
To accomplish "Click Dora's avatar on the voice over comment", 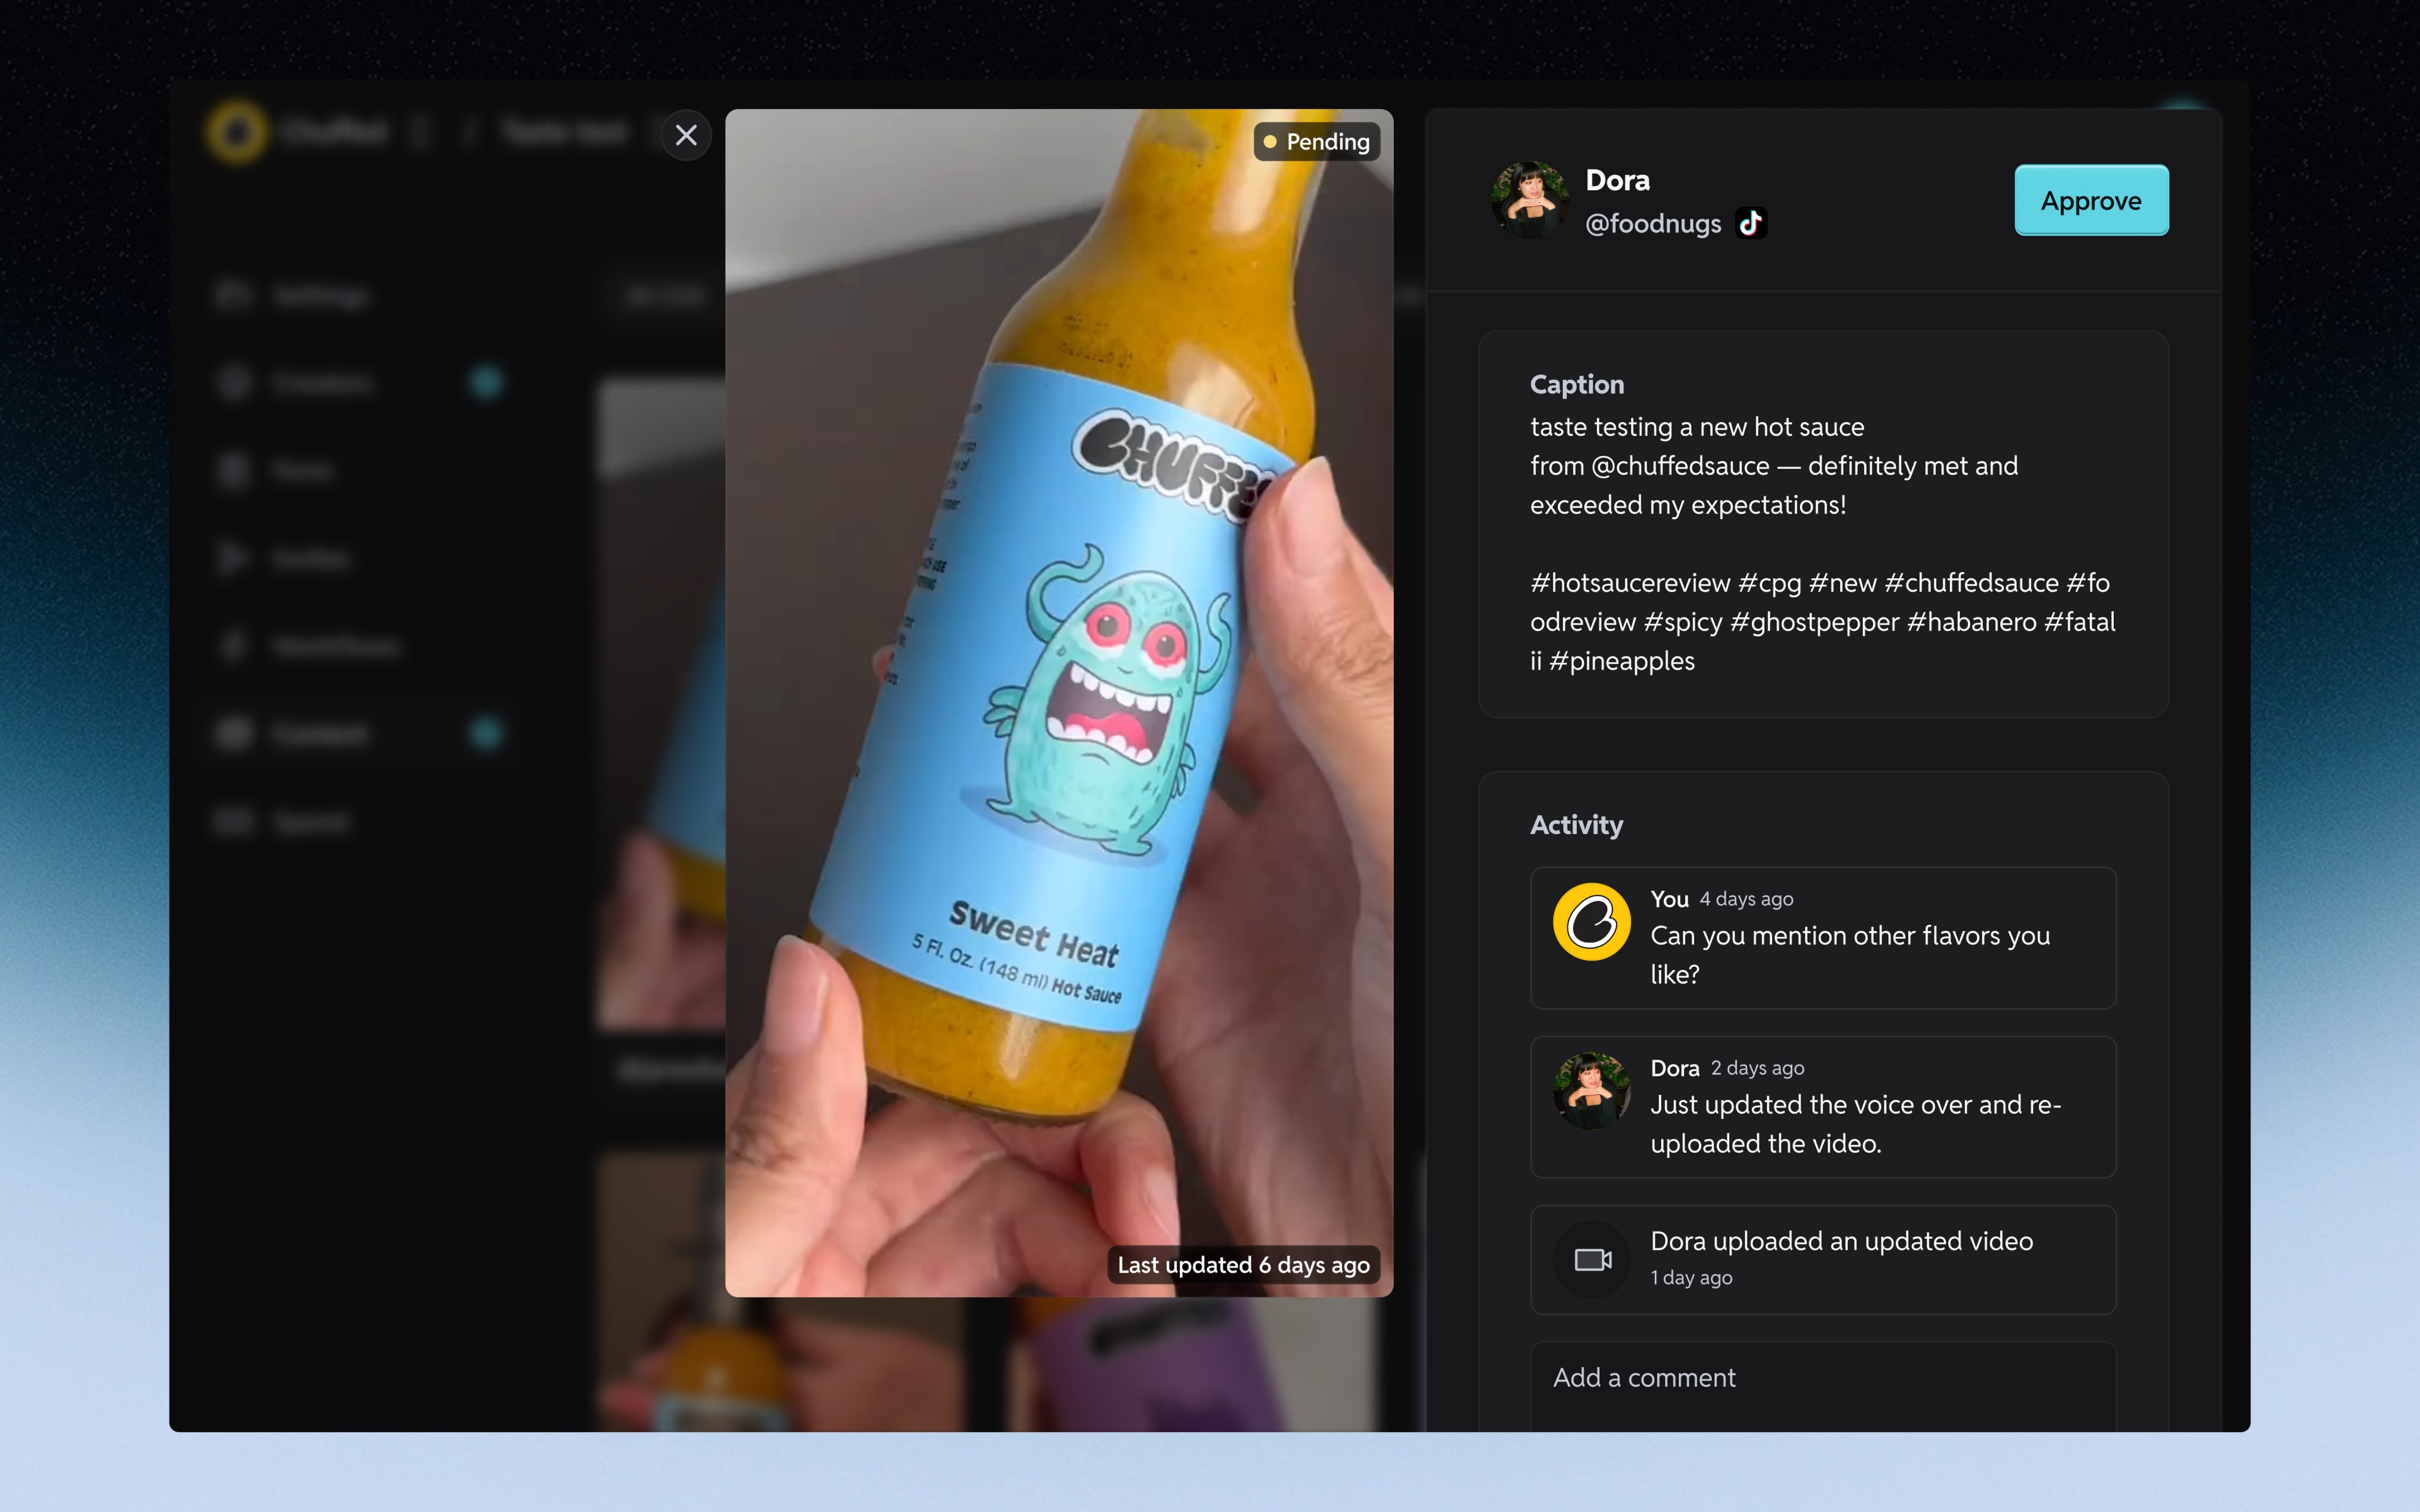I will pyautogui.click(x=1592, y=1090).
